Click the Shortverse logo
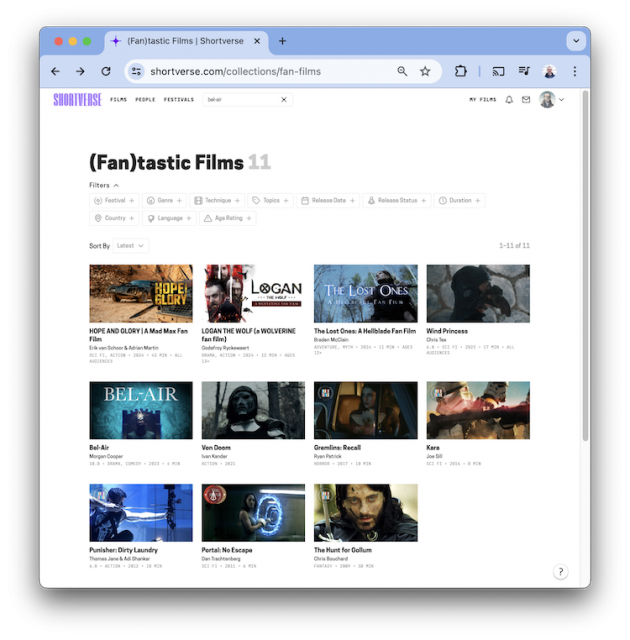The image size is (630, 640). tap(77, 100)
